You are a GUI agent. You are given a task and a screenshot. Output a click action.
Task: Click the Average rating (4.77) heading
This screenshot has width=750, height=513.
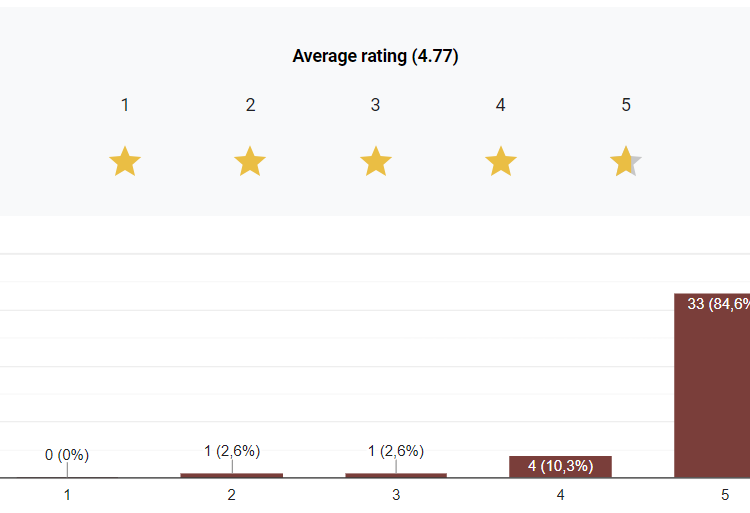click(x=375, y=56)
